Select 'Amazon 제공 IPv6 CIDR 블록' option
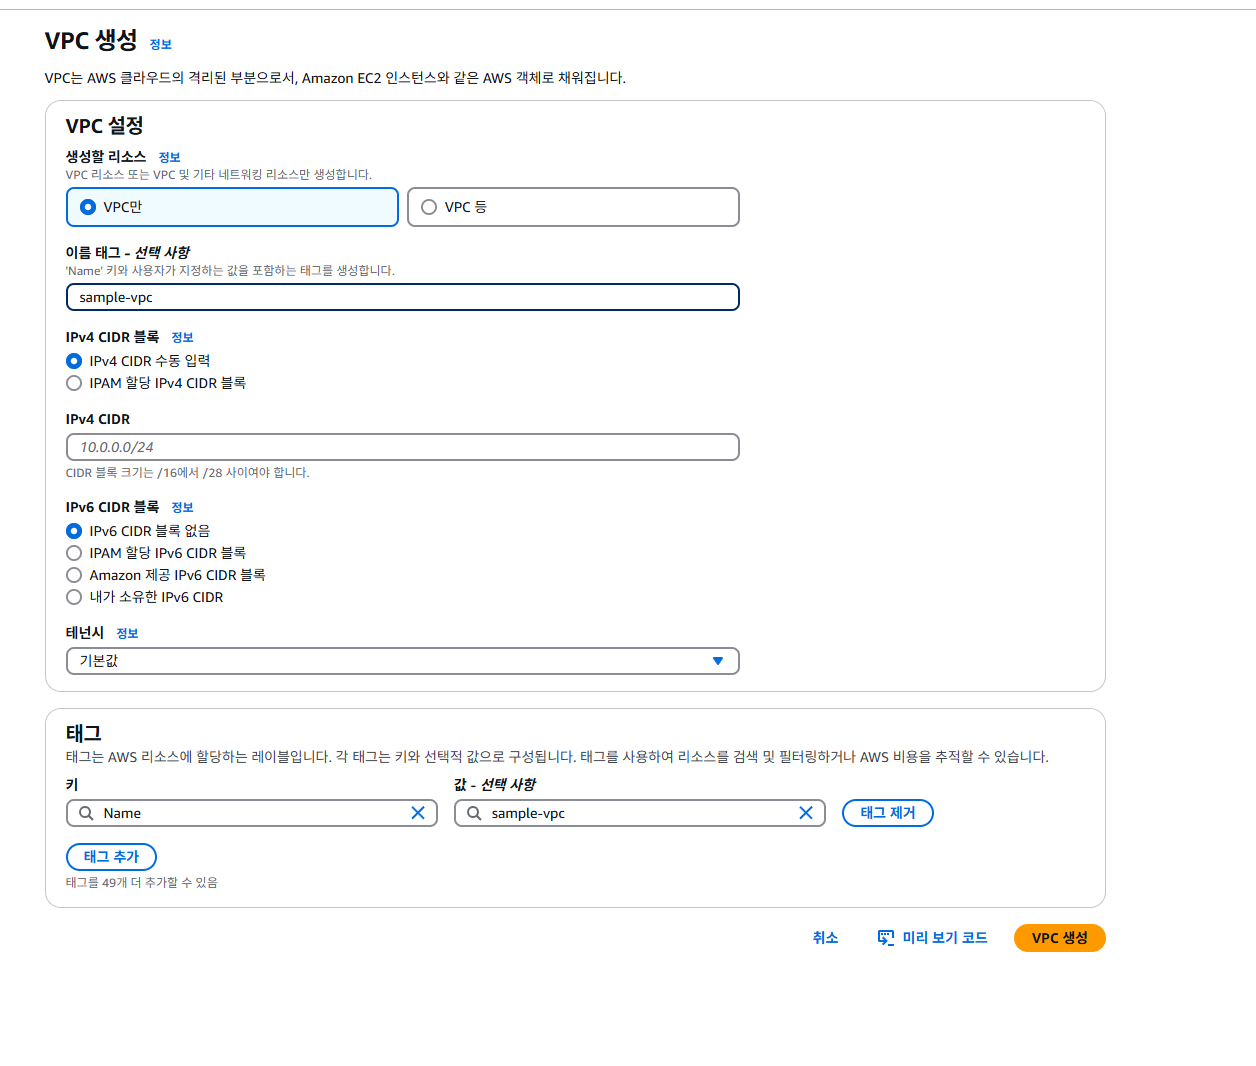This screenshot has height=1066, width=1256. (74, 575)
